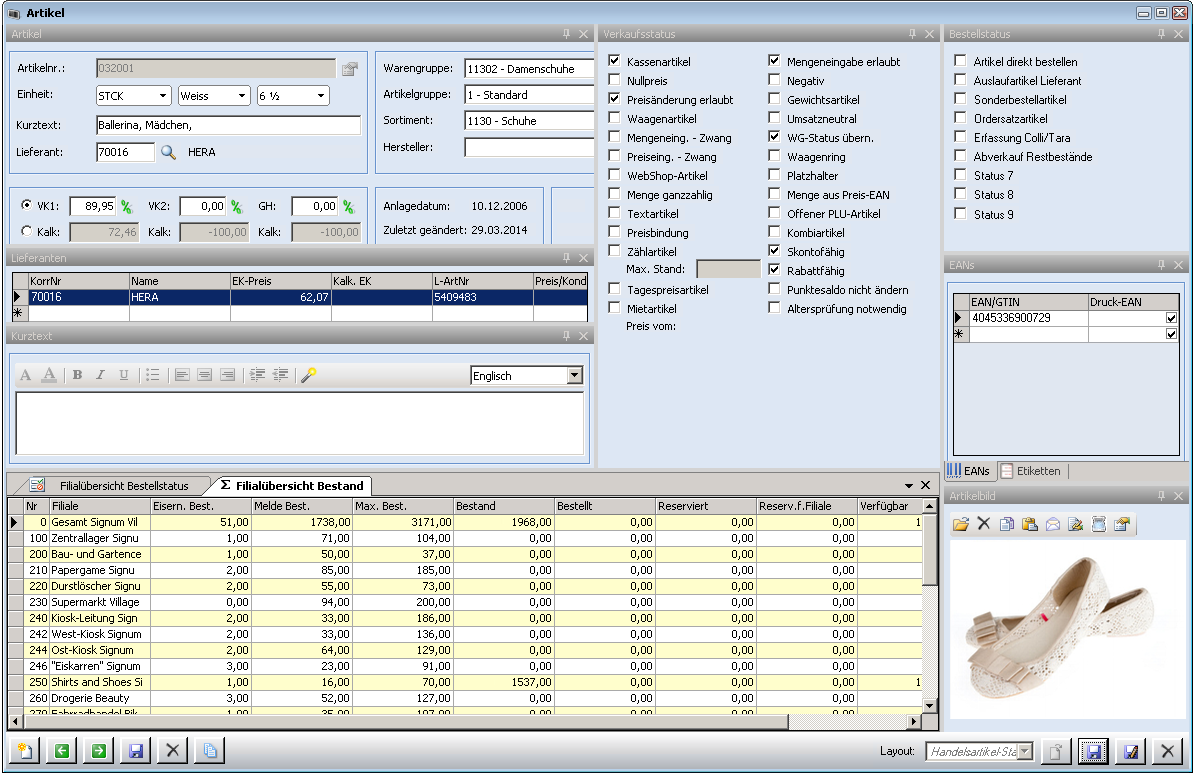1193x774 pixels.
Task: Open the Englisch language dropdown
Action: (574, 376)
